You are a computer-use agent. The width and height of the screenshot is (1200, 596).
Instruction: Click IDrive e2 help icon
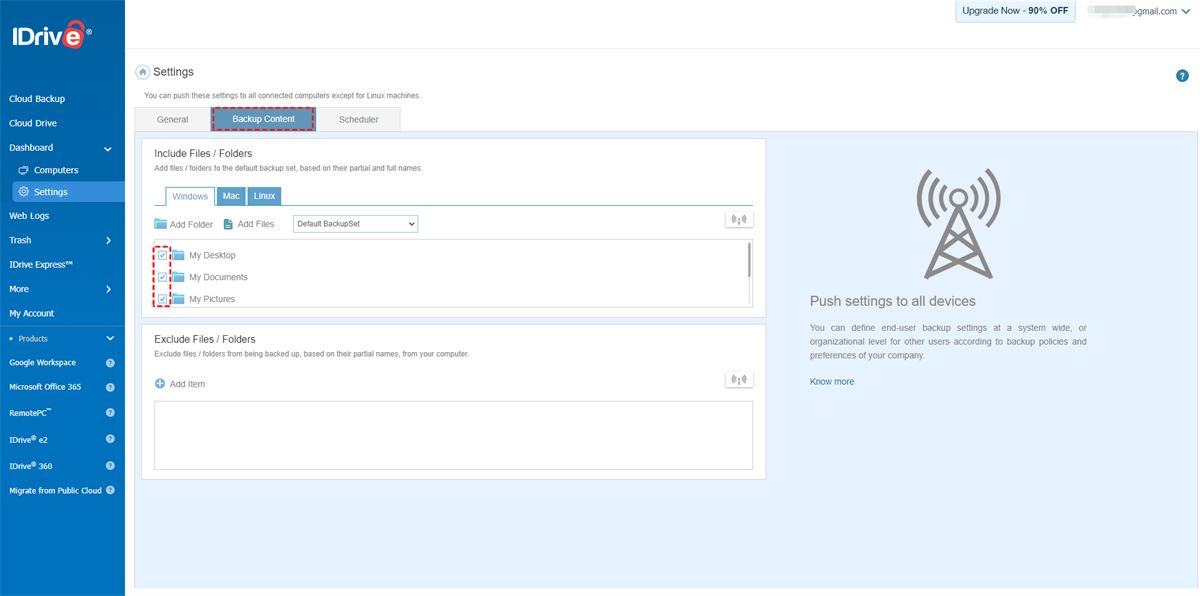pos(110,439)
